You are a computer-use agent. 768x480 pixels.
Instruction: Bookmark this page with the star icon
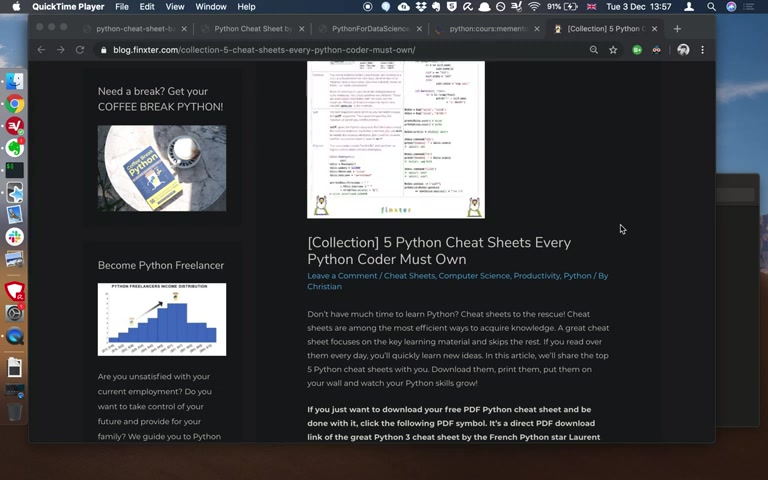[x=613, y=50]
